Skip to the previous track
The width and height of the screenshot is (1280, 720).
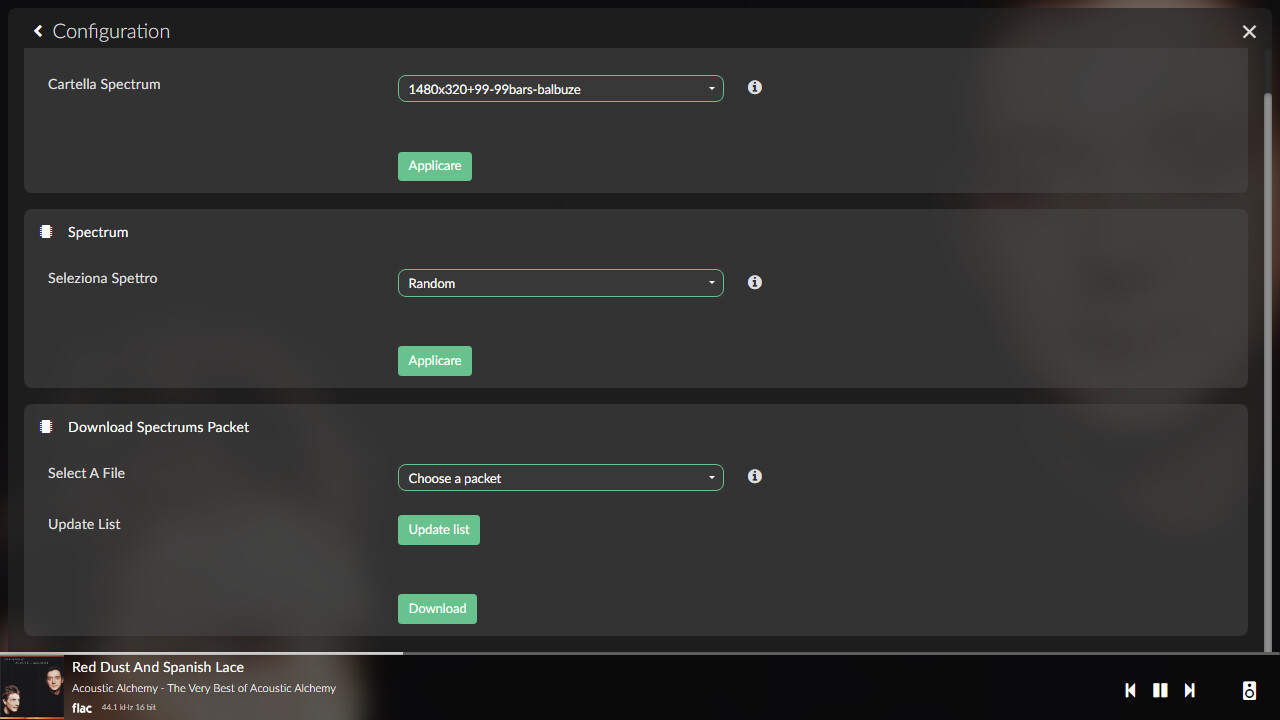[x=1130, y=690]
